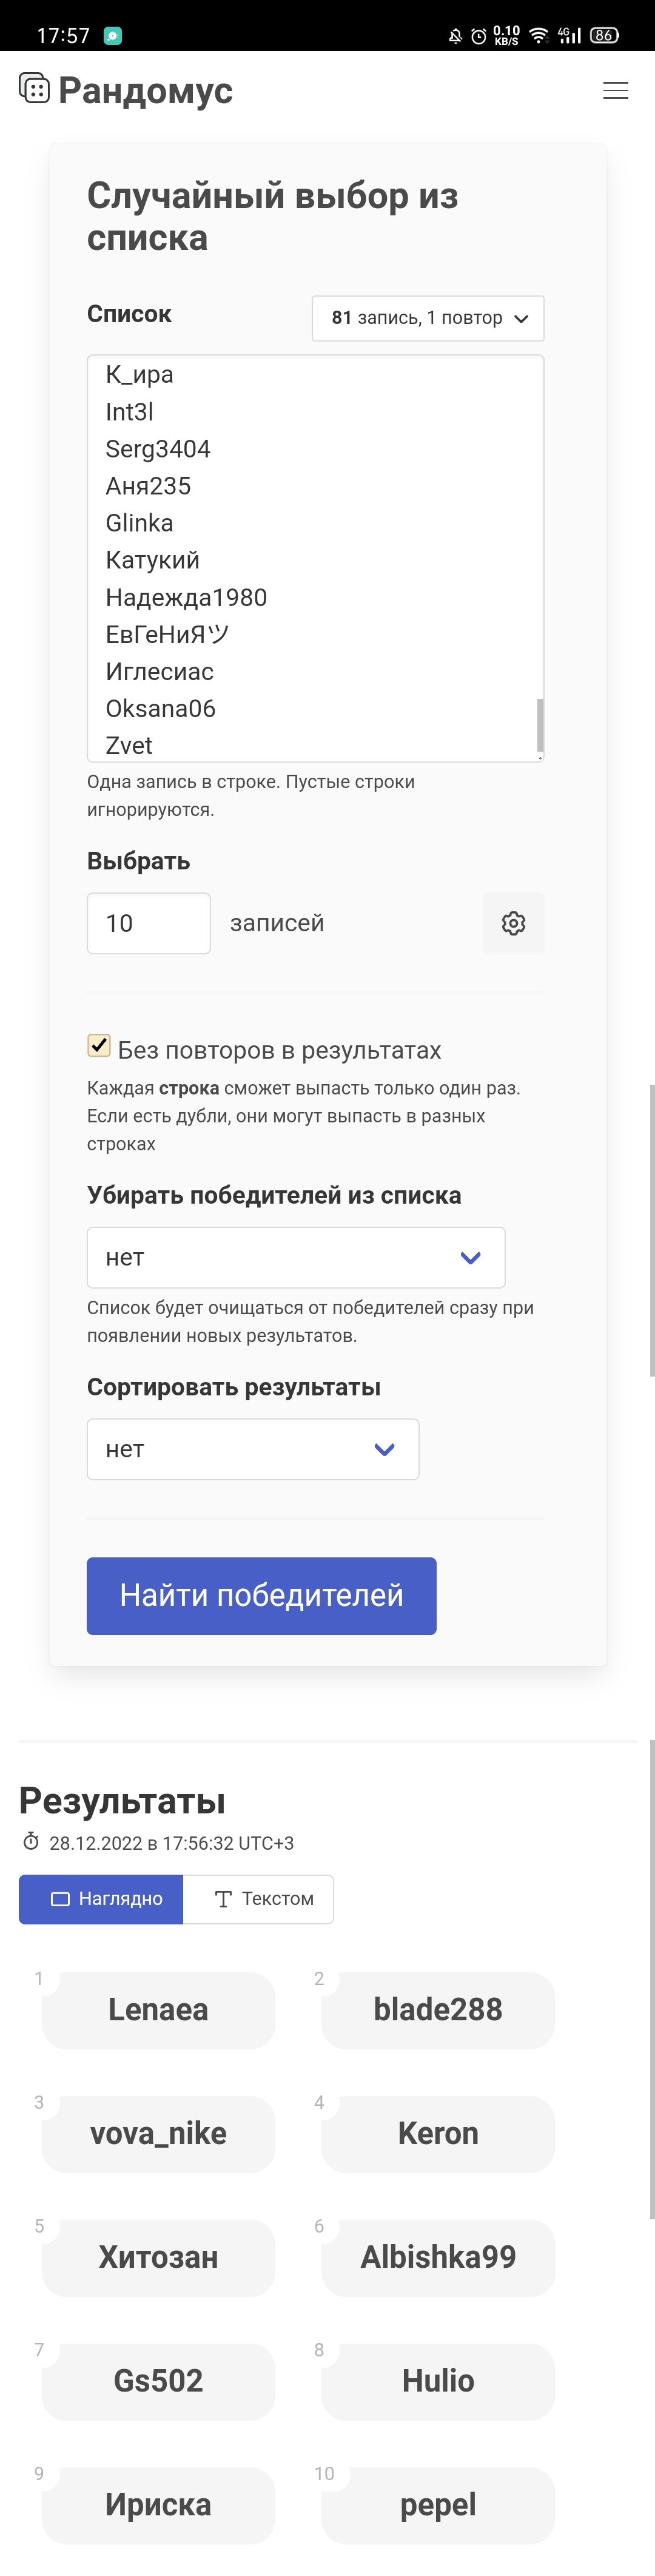Select the Albishka99 result card
This screenshot has height=2576, width=655.
coord(438,2258)
